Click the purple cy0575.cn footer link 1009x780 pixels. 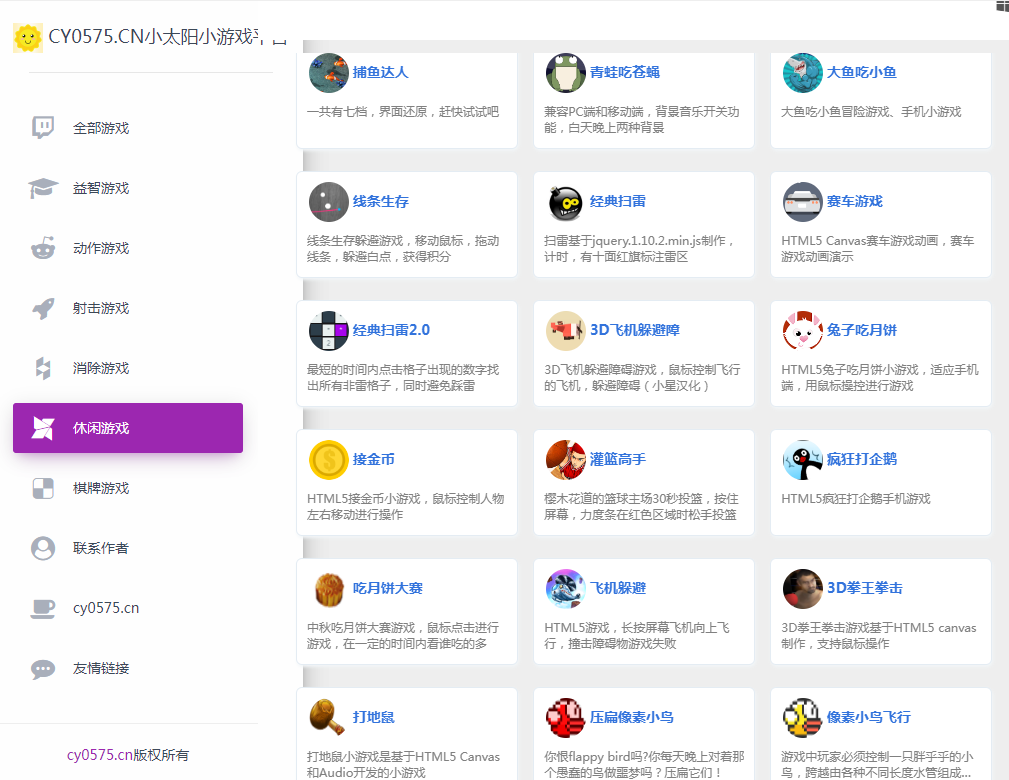100,754
